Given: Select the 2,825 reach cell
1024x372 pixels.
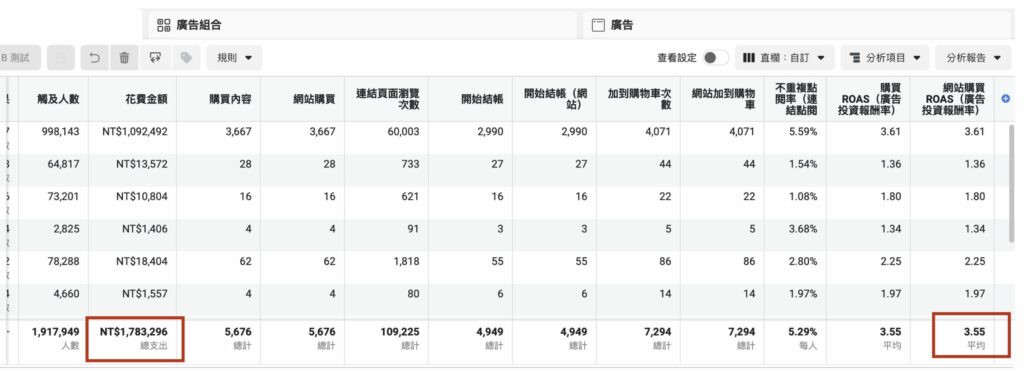Looking at the screenshot, I should [54, 236].
